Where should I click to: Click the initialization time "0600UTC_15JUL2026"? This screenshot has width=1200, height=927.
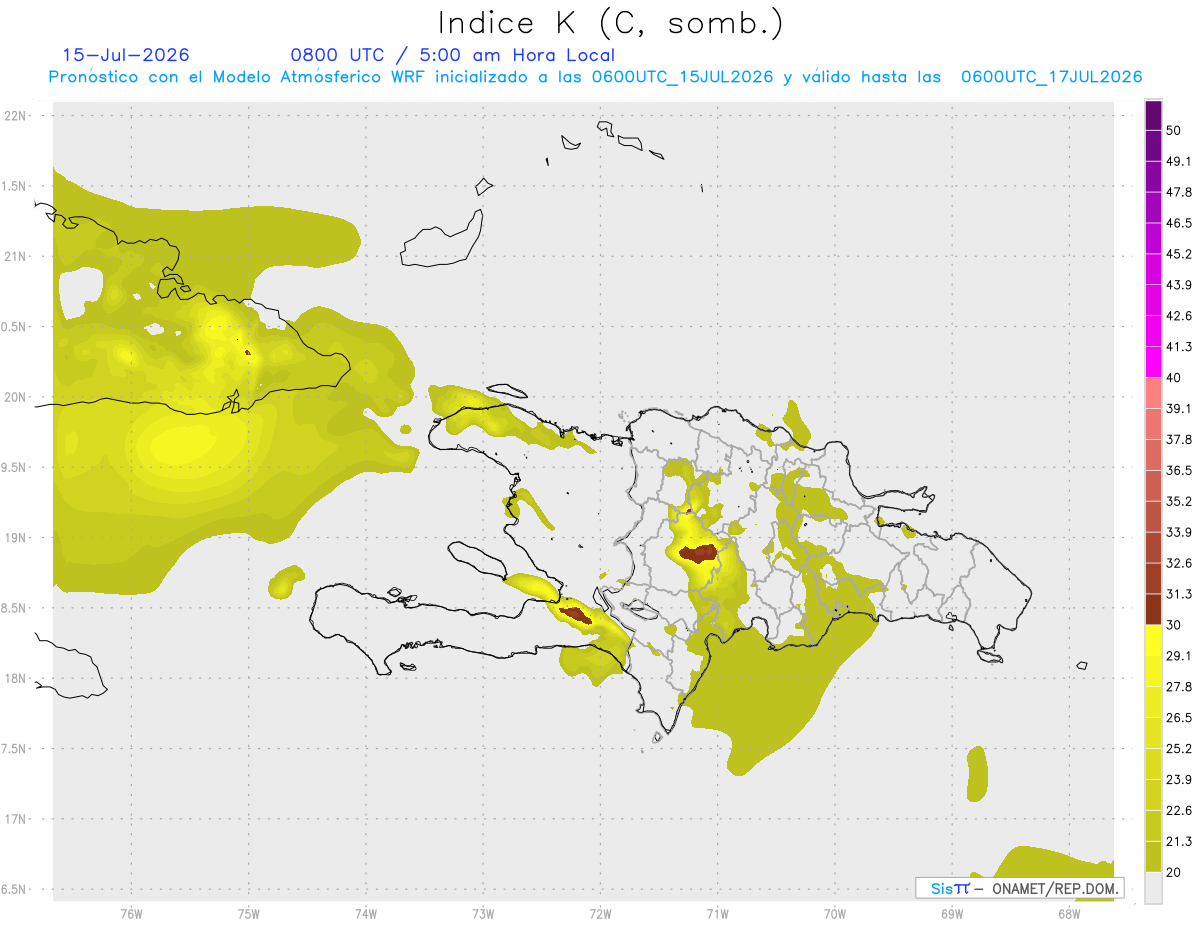[x=682, y=77]
